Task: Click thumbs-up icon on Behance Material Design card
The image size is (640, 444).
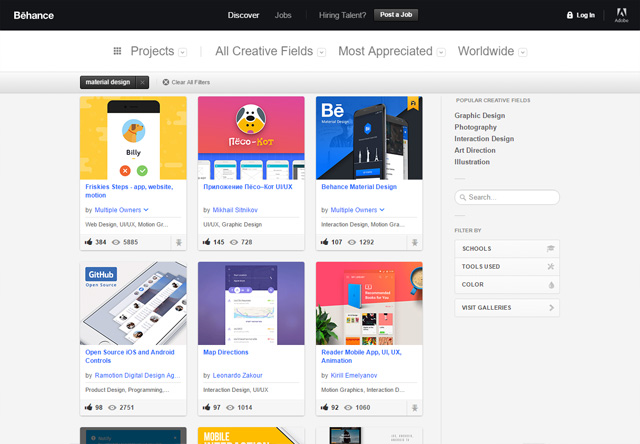Action: coord(324,242)
